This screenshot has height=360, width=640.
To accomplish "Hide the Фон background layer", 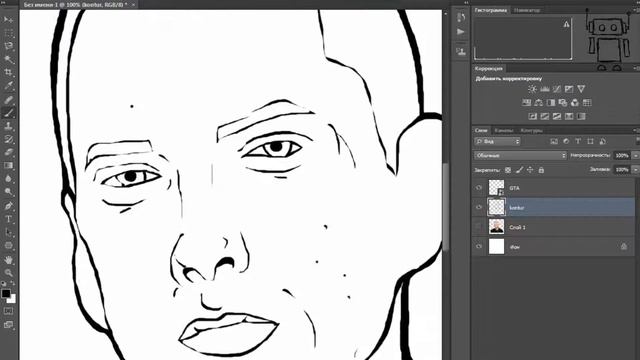I will (479, 247).
